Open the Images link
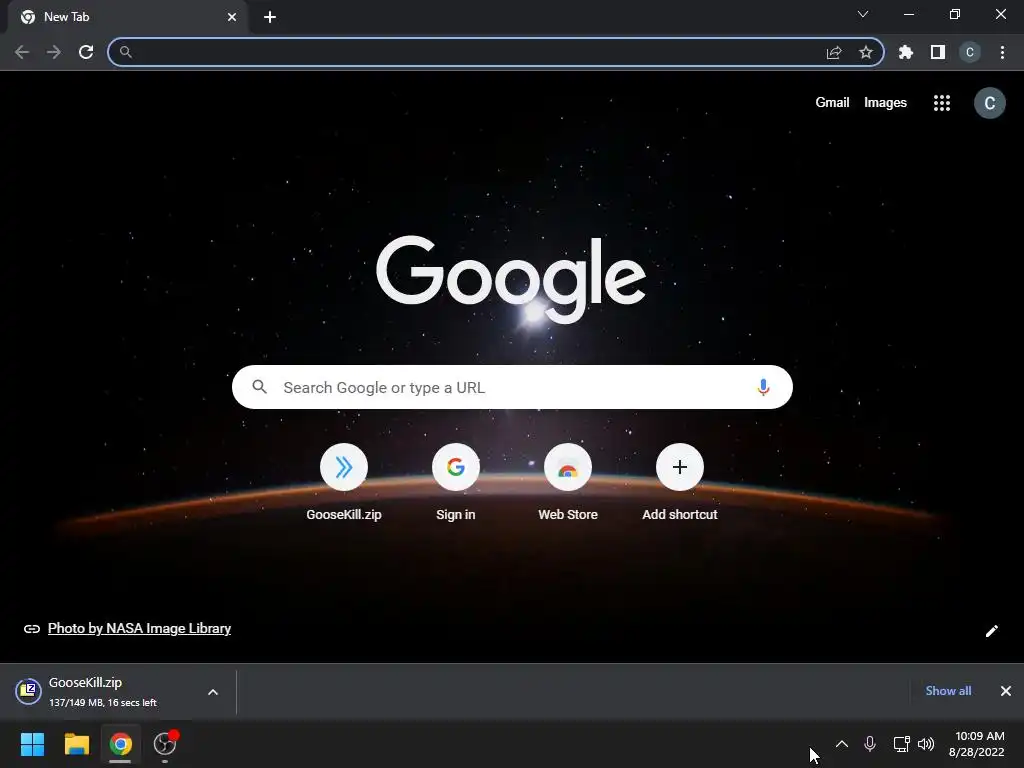Image resolution: width=1024 pixels, height=768 pixels. click(x=885, y=103)
